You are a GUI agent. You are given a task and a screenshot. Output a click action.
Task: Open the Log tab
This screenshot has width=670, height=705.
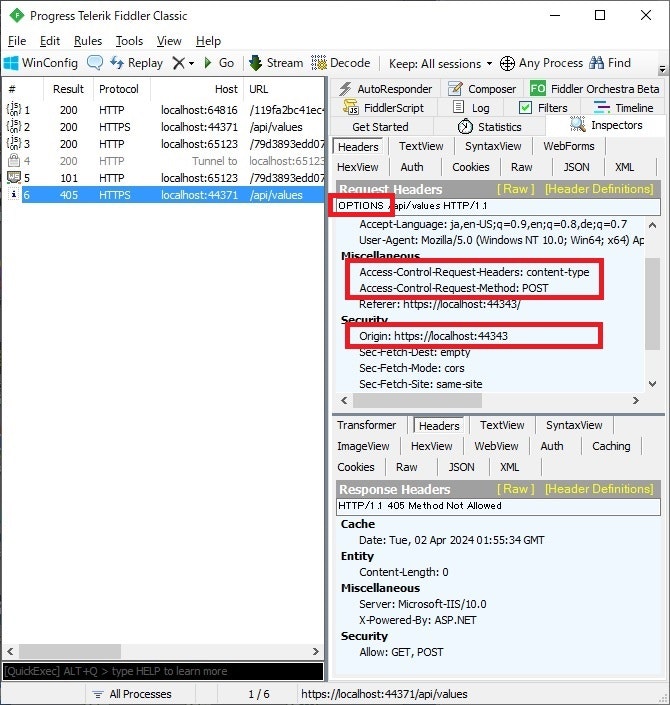(x=471, y=108)
